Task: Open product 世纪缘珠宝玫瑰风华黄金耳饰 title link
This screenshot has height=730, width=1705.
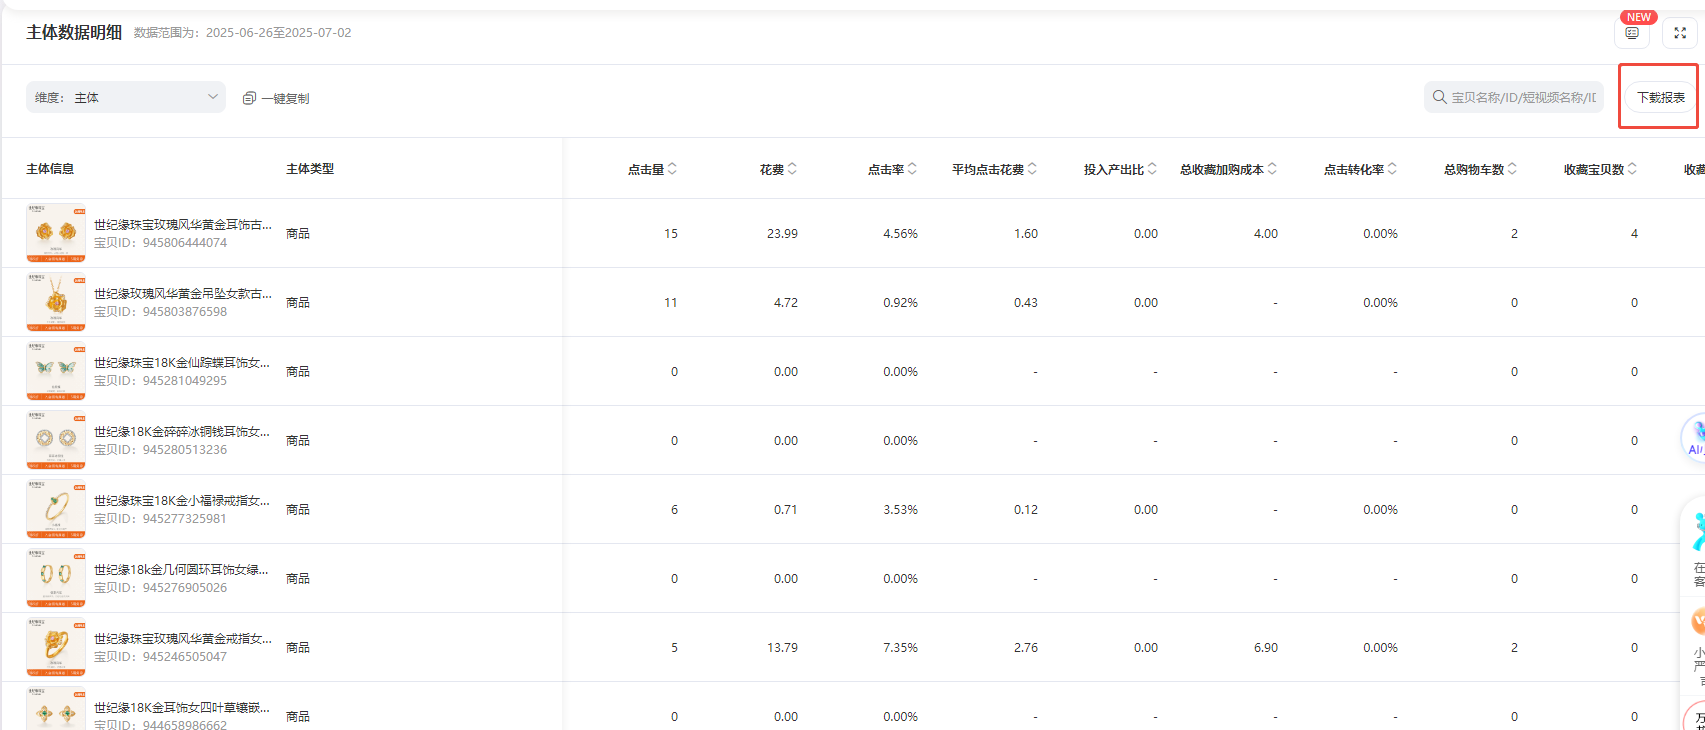Action: tap(182, 225)
